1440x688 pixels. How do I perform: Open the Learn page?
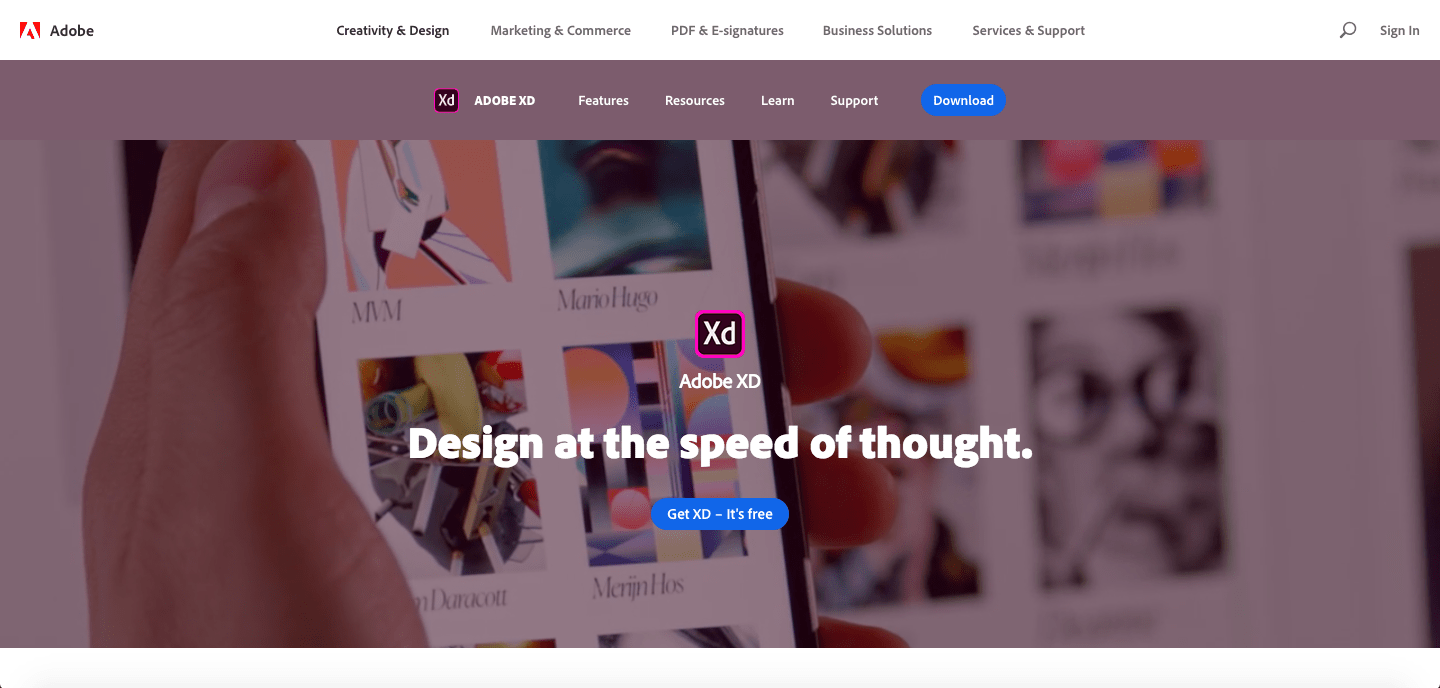(x=777, y=100)
